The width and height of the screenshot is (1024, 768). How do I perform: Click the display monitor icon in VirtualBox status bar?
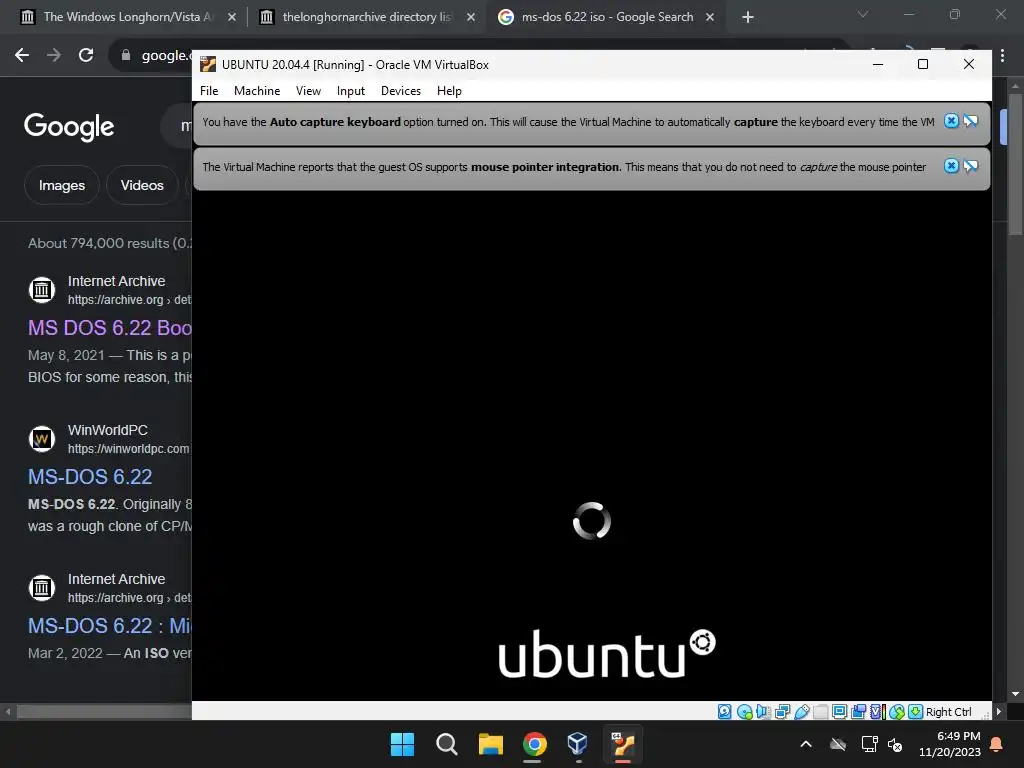840,712
